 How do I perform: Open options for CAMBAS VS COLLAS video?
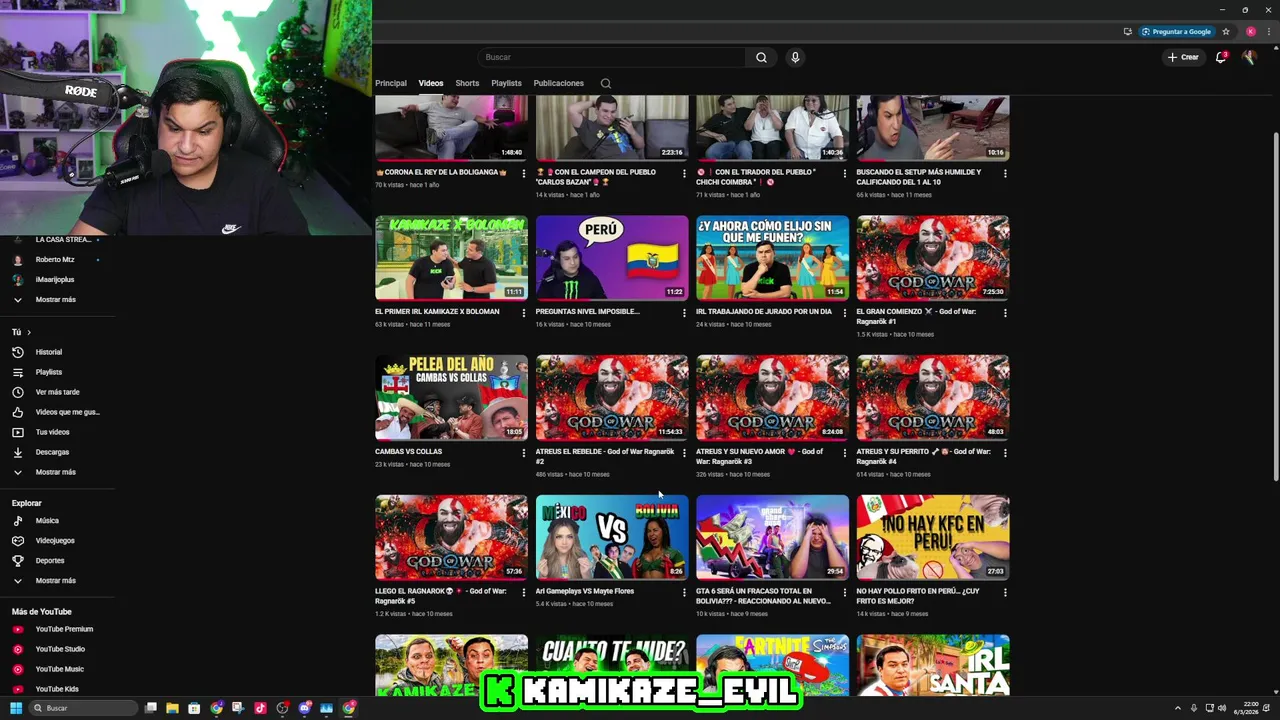coord(524,453)
